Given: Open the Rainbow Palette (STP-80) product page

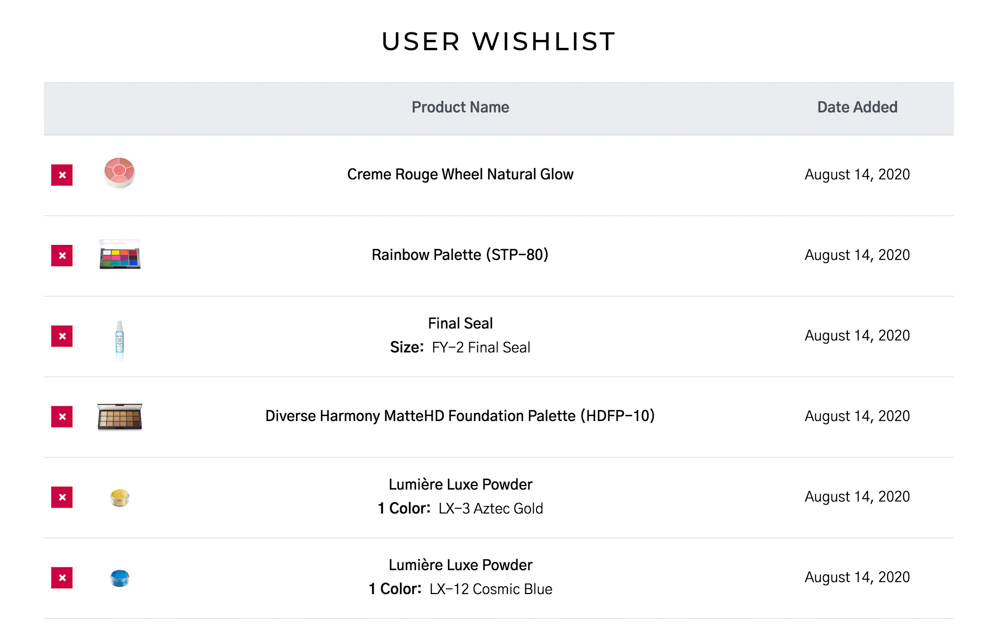Looking at the screenshot, I should click(x=460, y=254).
